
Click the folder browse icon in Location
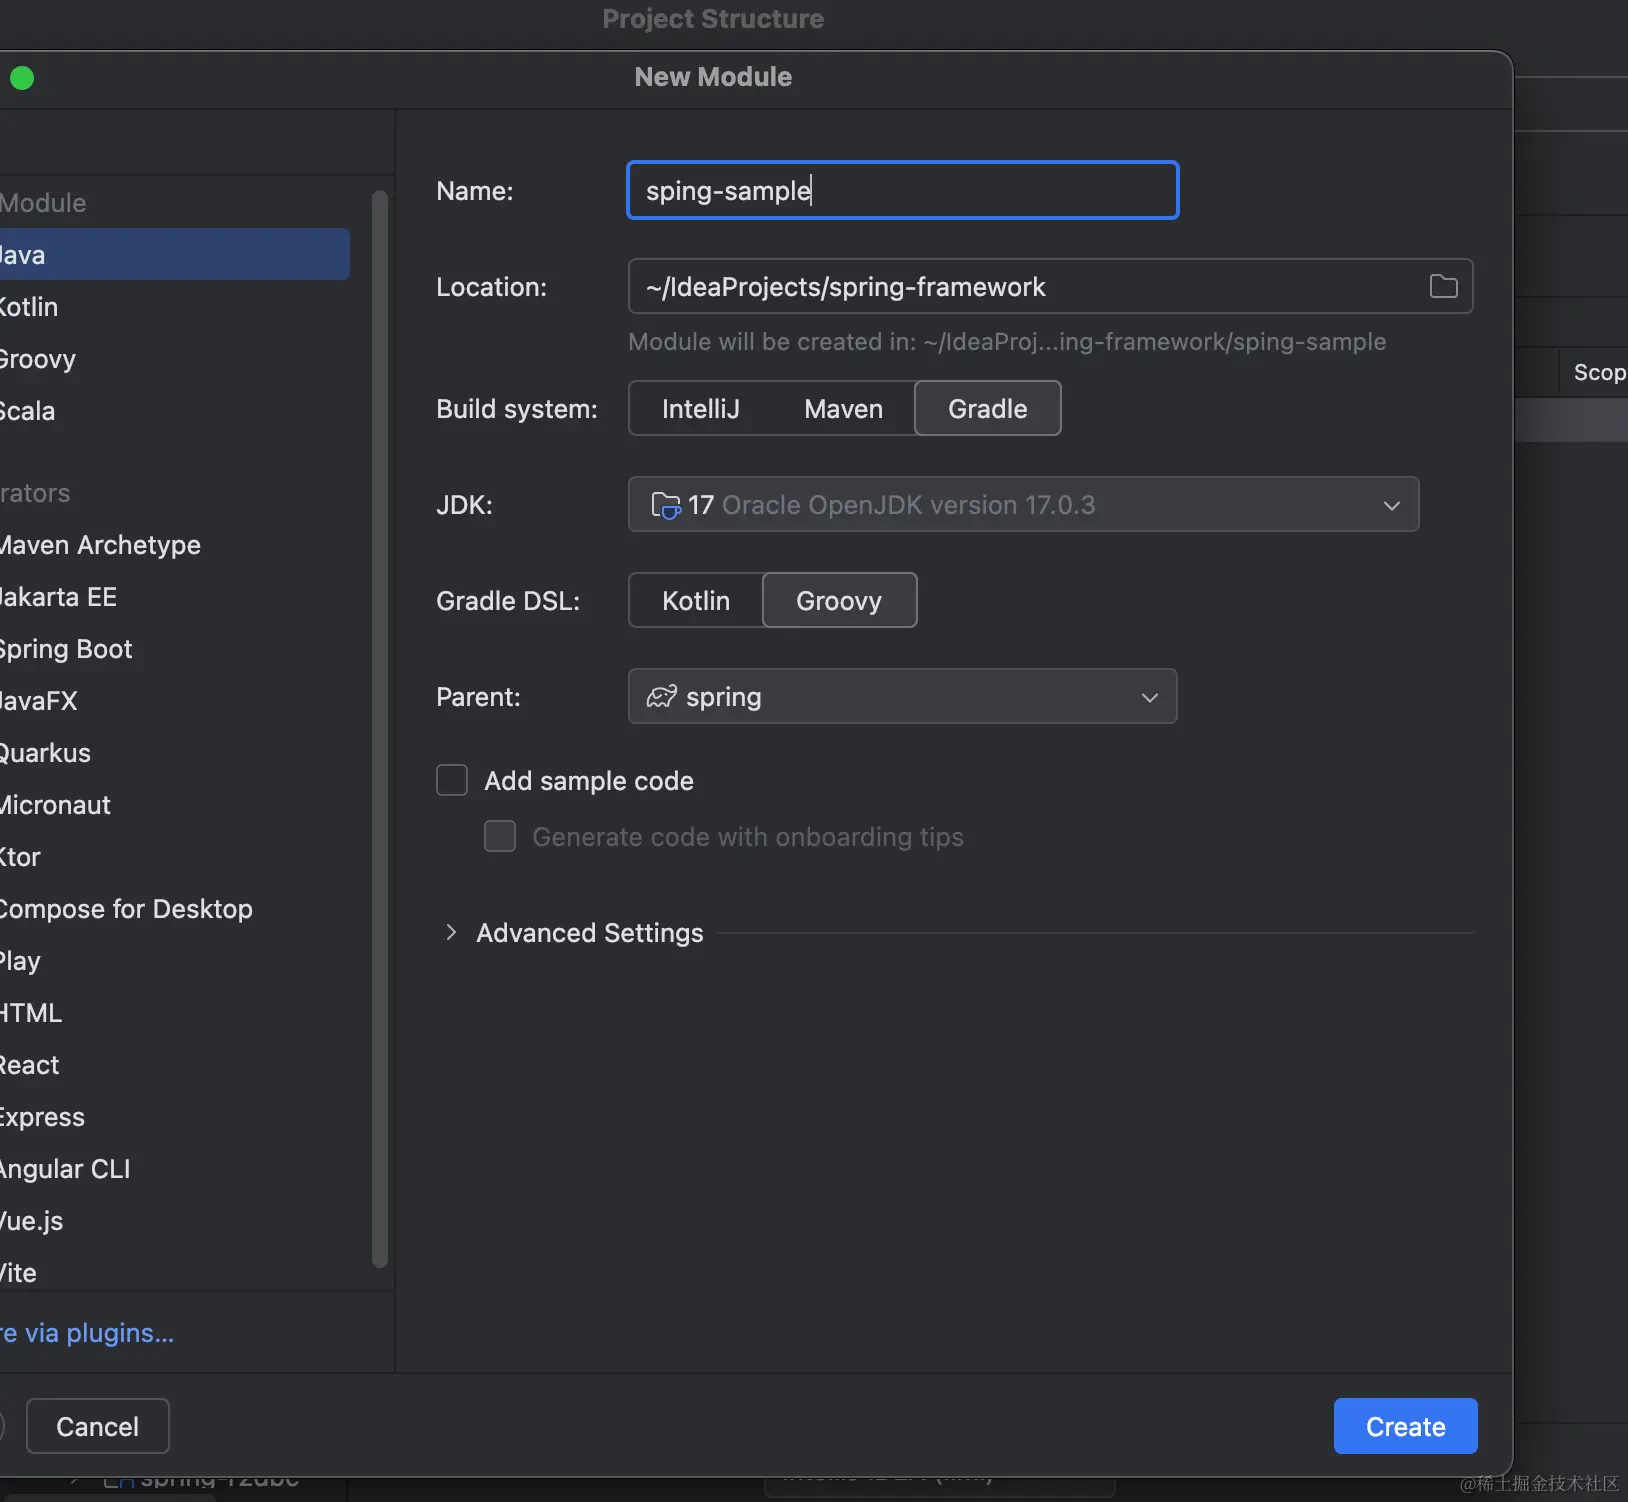click(1443, 287)
